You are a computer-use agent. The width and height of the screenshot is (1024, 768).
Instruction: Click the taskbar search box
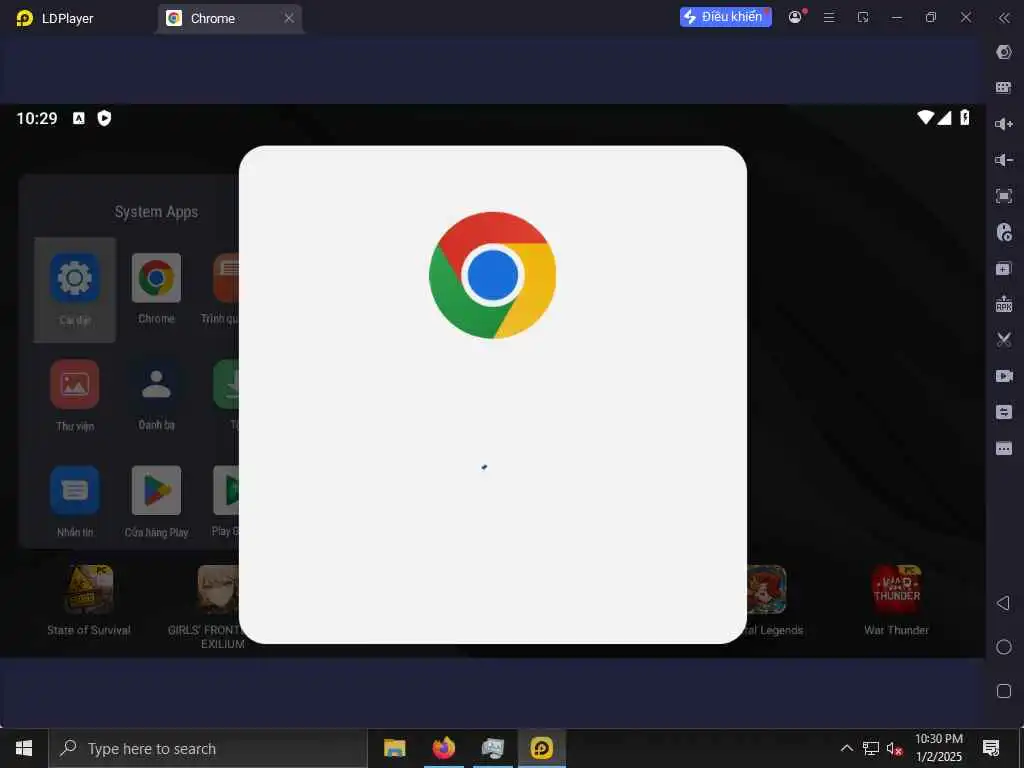click(x=208, y=748)
